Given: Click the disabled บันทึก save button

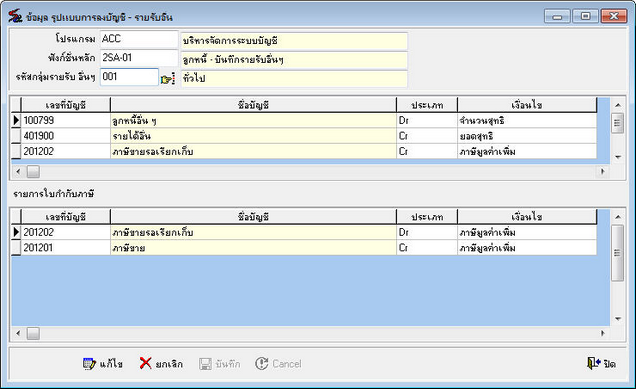Looking at the screenshot, I should pos(220,363).
